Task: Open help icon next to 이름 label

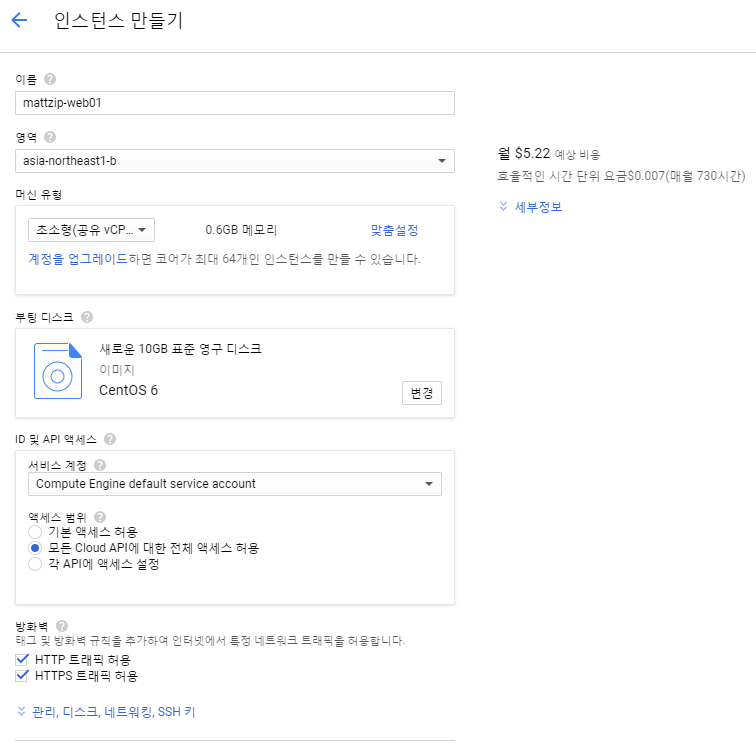Action: 50,79
